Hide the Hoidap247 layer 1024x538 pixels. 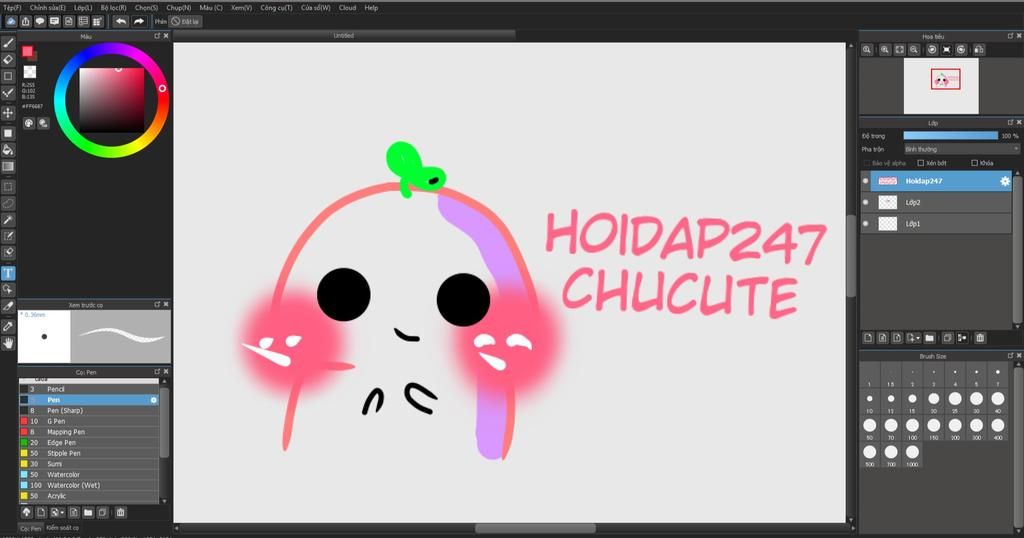pos(866,181)
